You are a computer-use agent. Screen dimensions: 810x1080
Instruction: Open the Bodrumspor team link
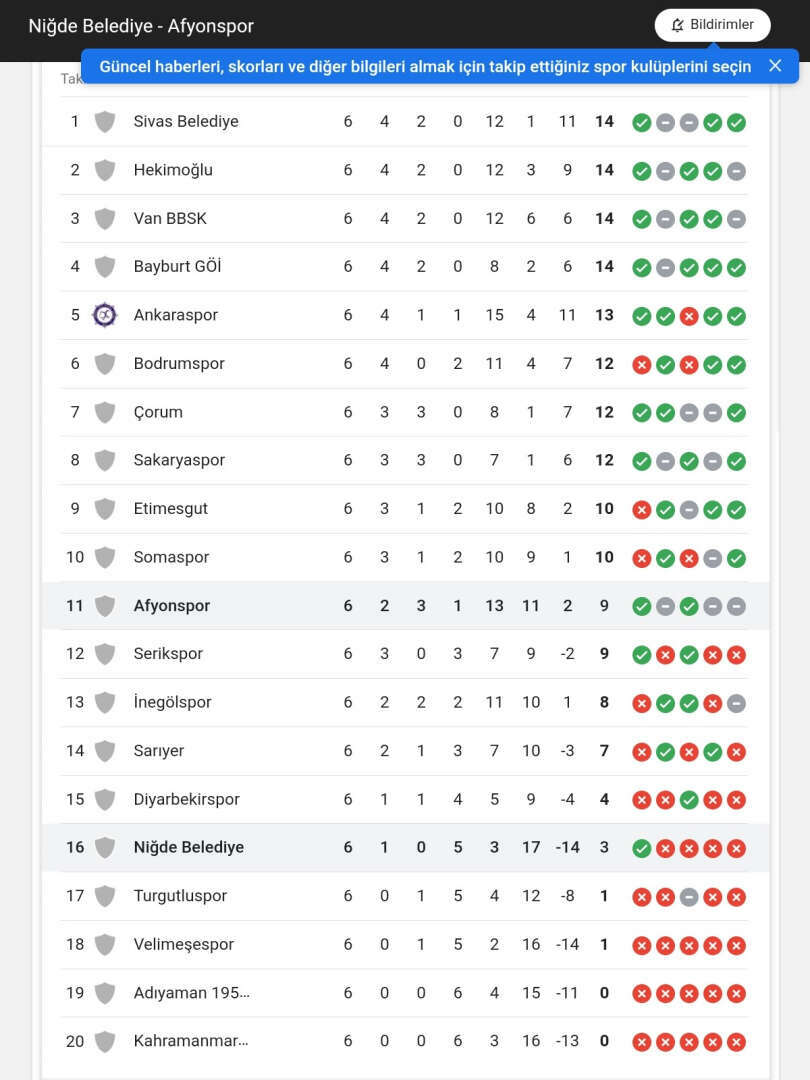point(179,364)
